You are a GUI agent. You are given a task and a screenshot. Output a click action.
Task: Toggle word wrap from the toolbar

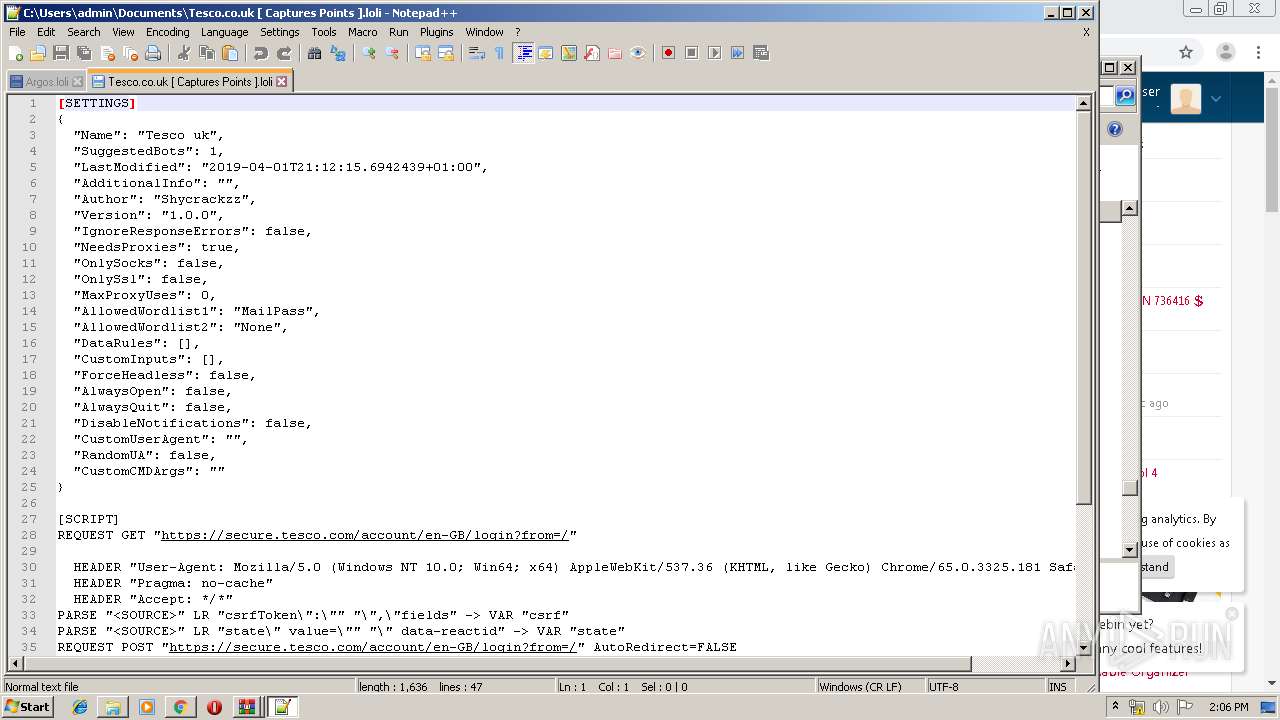tap(476, 53)
